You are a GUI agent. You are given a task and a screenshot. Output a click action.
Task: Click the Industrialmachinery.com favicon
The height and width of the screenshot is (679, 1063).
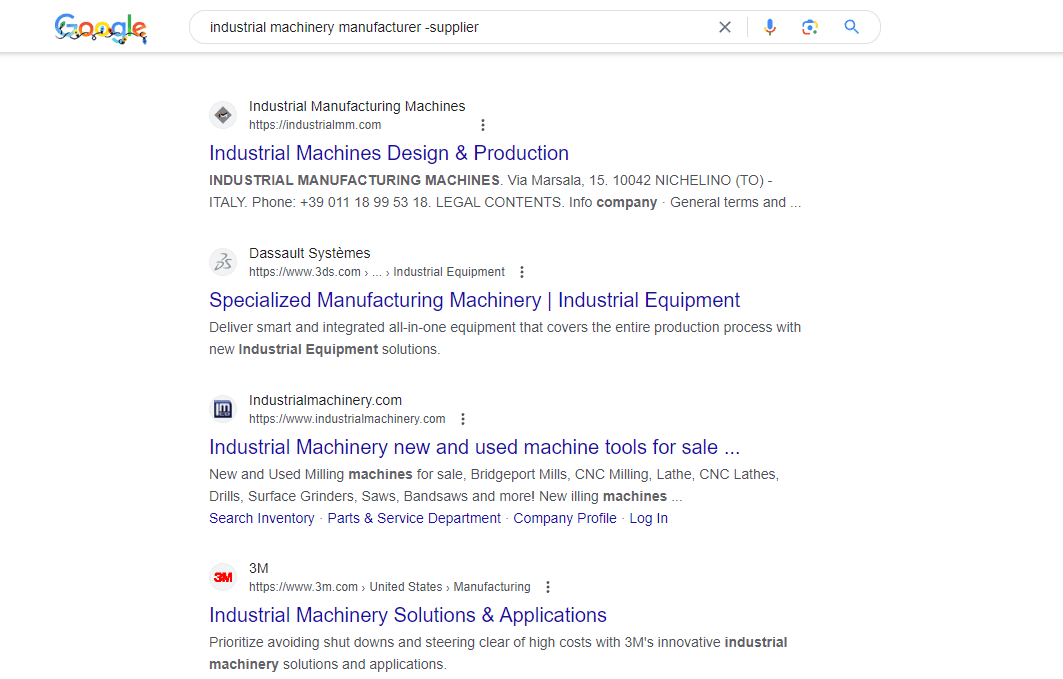pyautogui.click(x=222, y=409)
